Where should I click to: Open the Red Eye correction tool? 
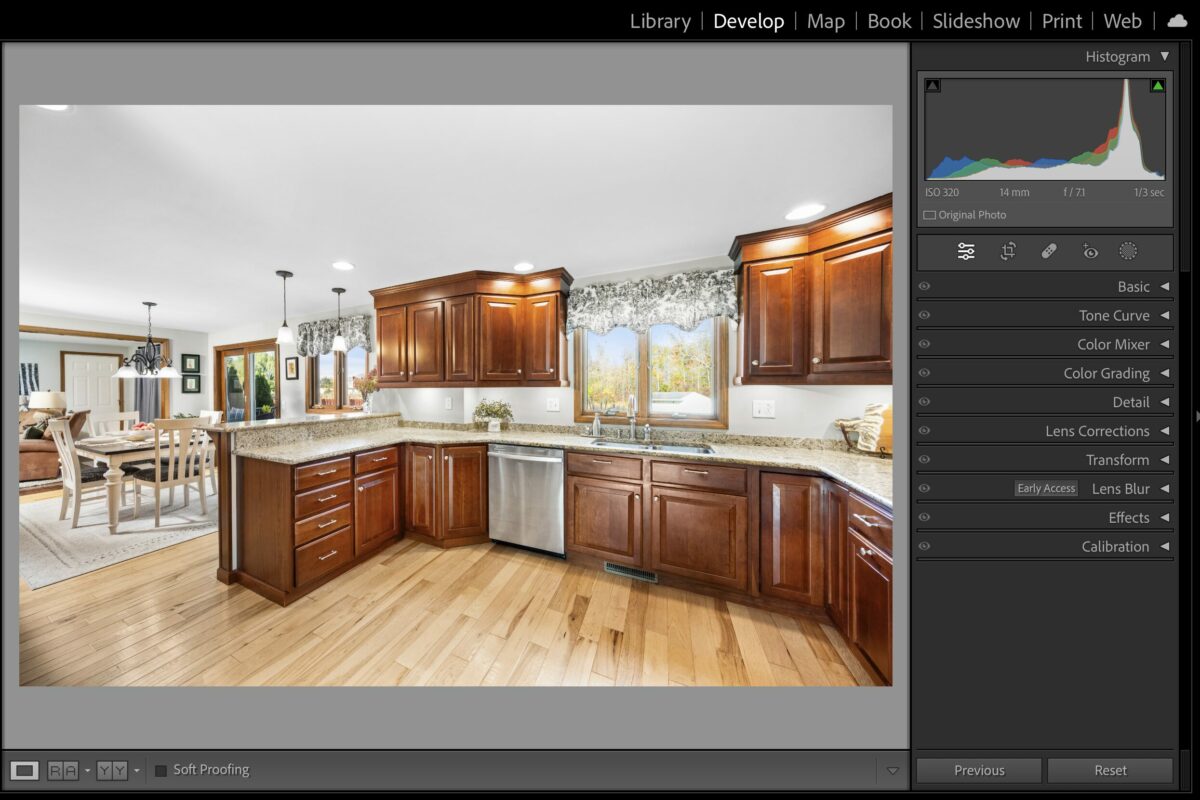pos(1090,252)
